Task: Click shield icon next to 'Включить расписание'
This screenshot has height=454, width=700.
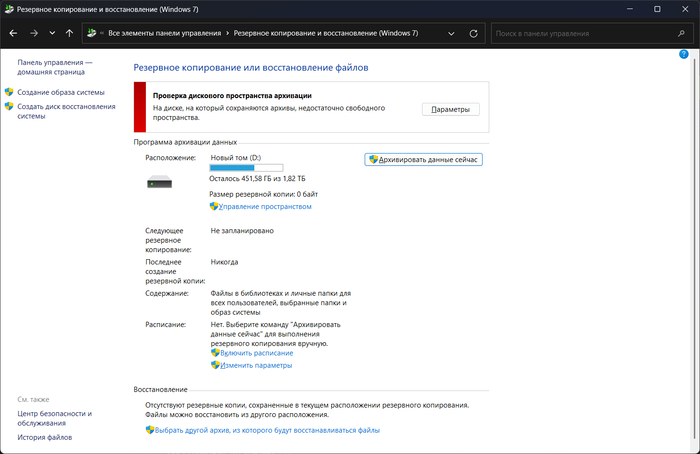Action: click(x=215, y=353)
